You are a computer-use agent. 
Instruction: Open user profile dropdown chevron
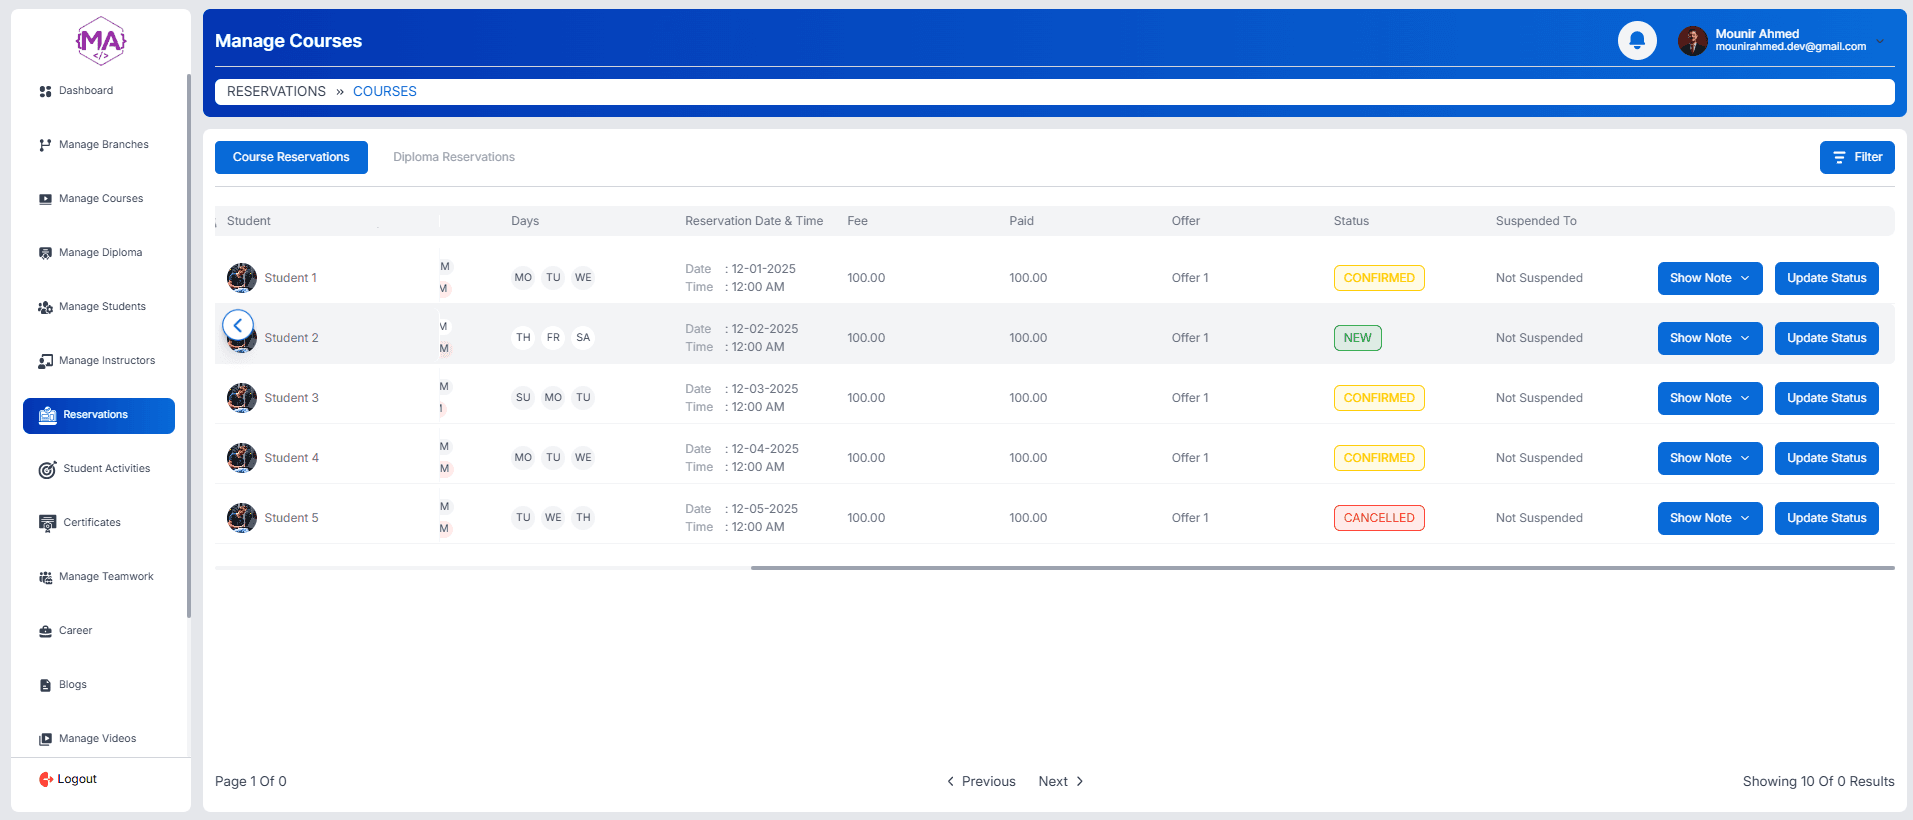(x=1880, y=41)
